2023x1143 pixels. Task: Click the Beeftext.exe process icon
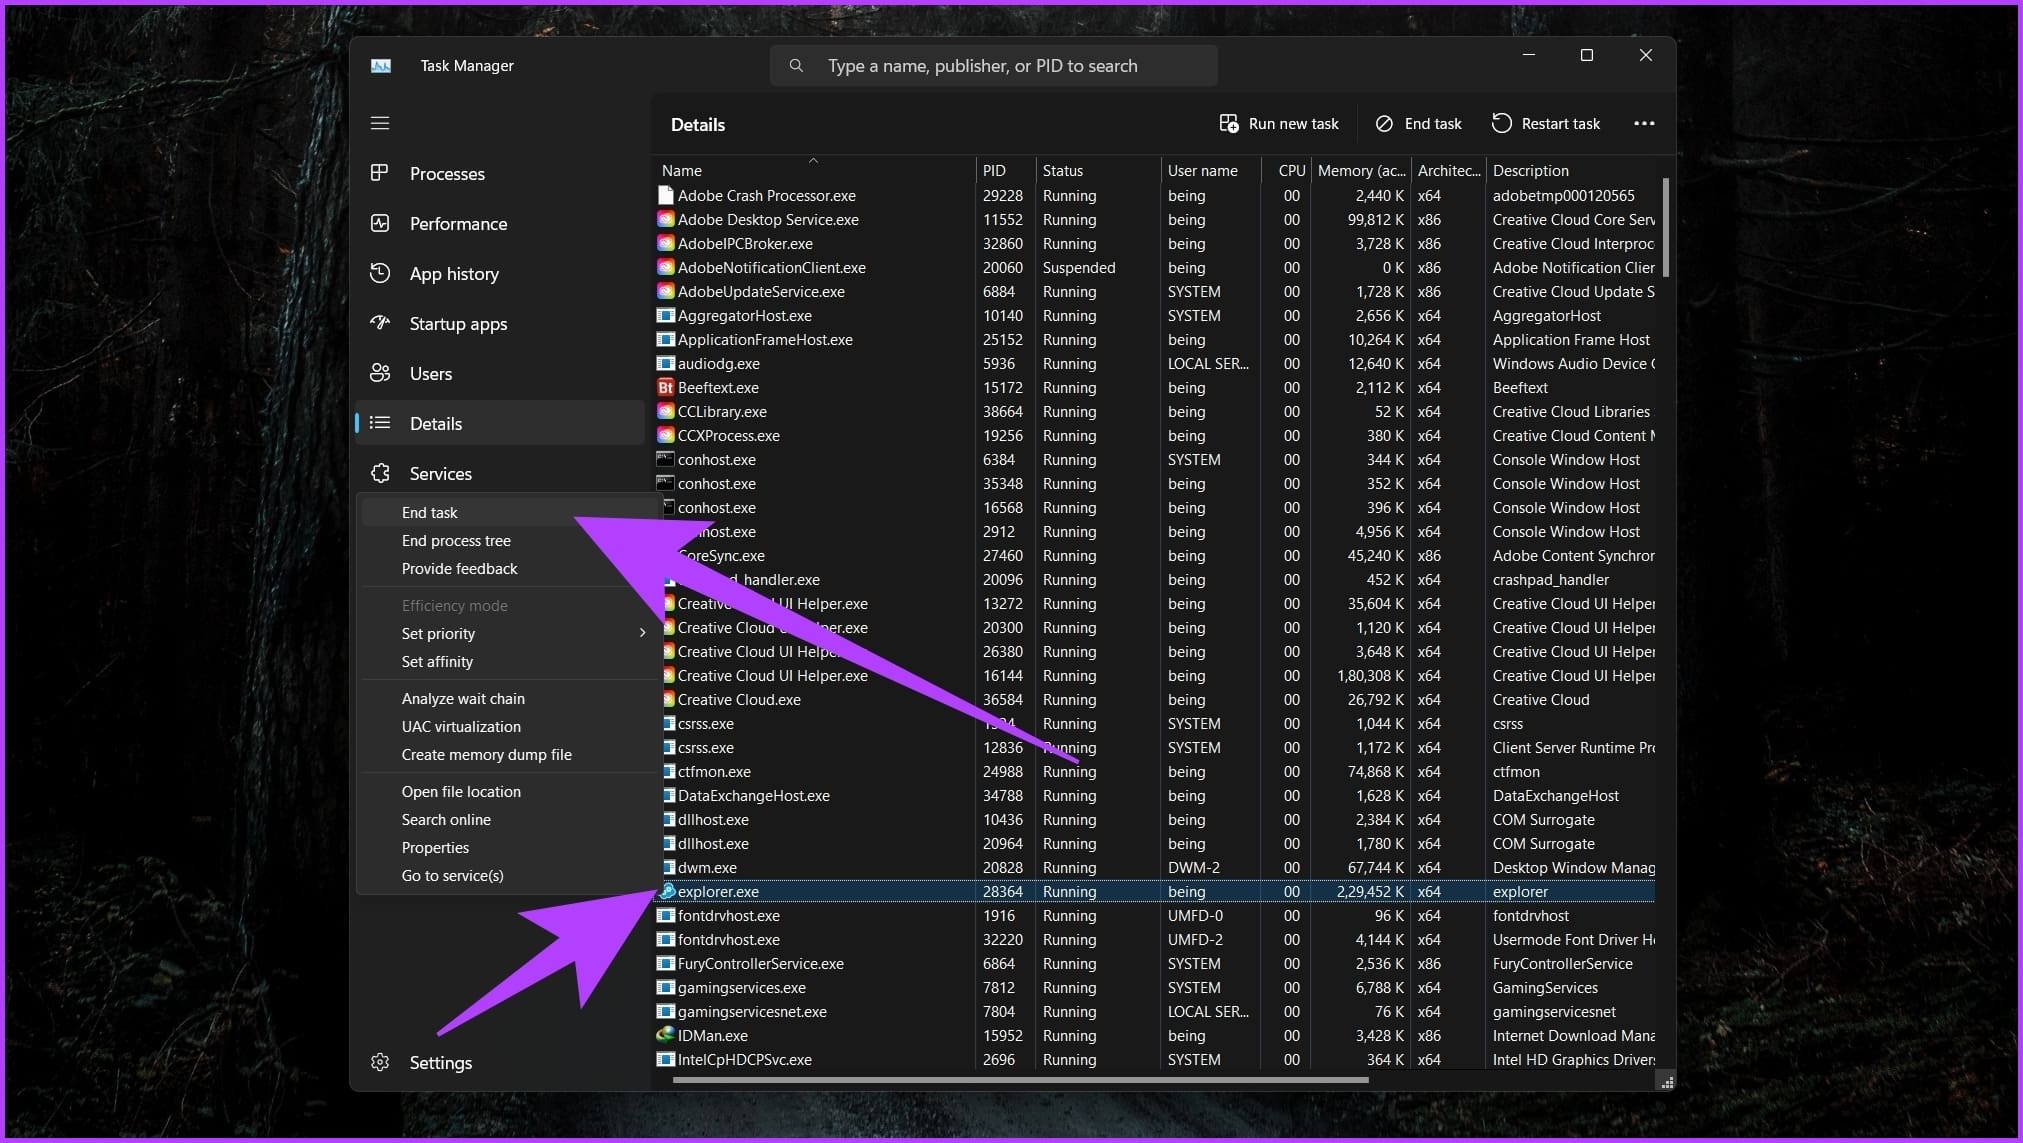[666, 387]
